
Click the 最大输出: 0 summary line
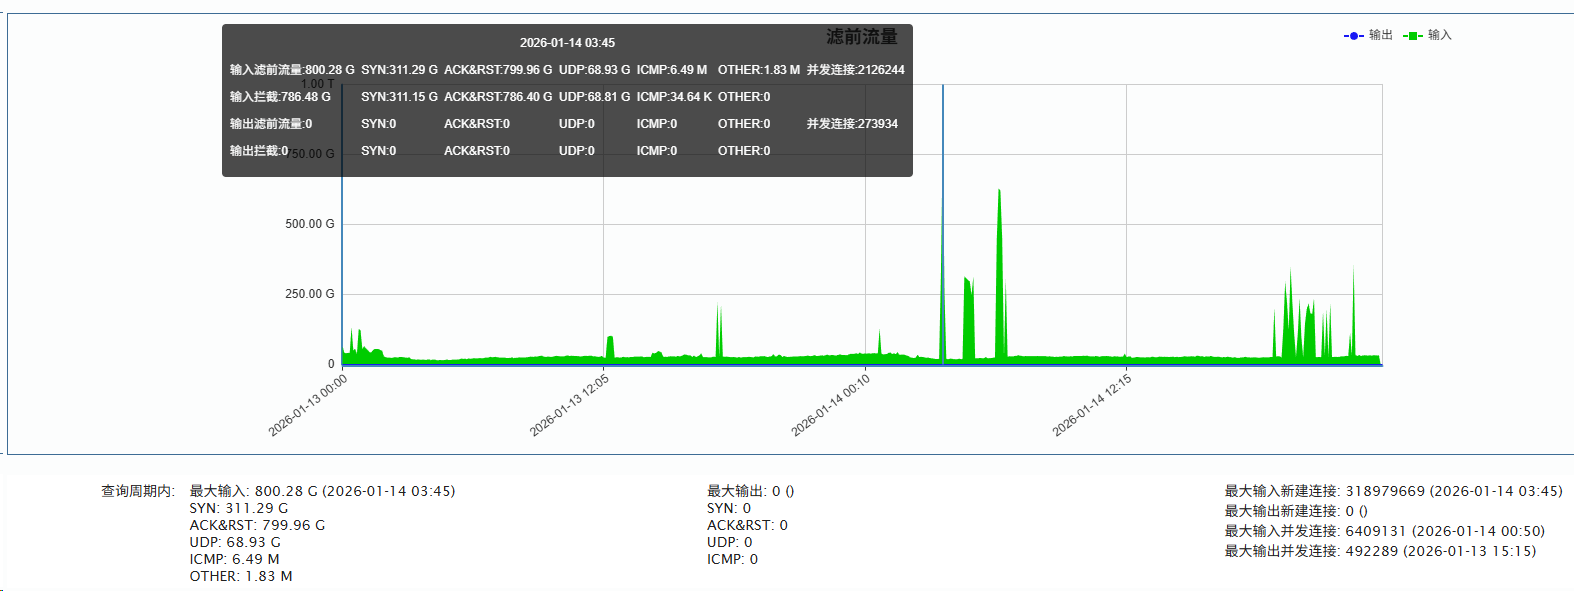[x=750, y=491]
